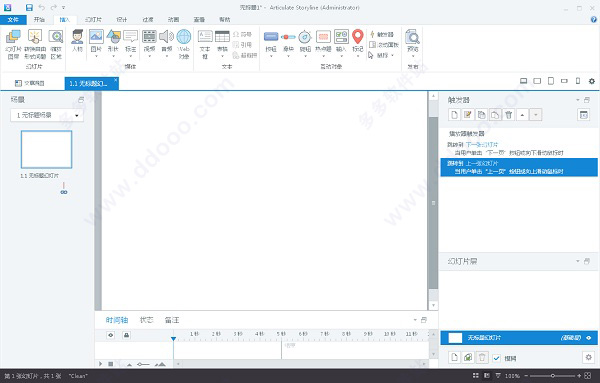The height and width of the screenshot is (383, 600).
Task: Select phone portrait preview
Action: 578,81
